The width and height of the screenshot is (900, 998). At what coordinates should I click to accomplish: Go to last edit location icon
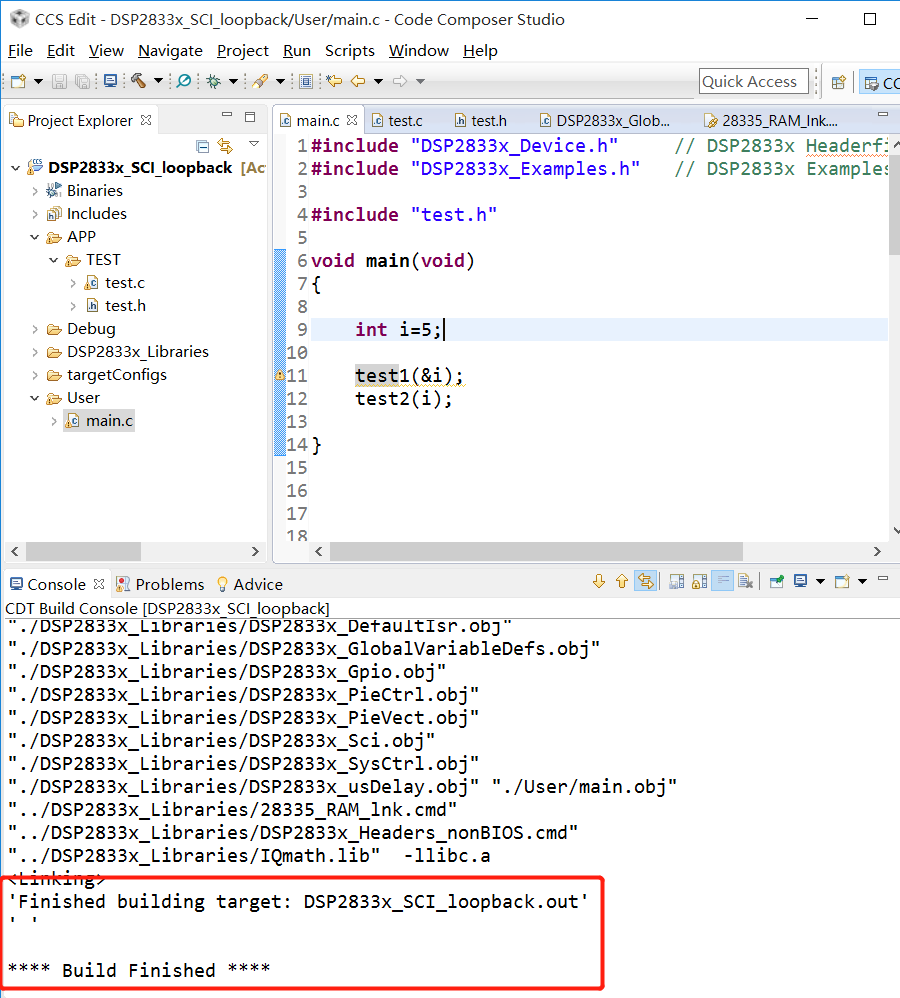click(x=334, y=81)
